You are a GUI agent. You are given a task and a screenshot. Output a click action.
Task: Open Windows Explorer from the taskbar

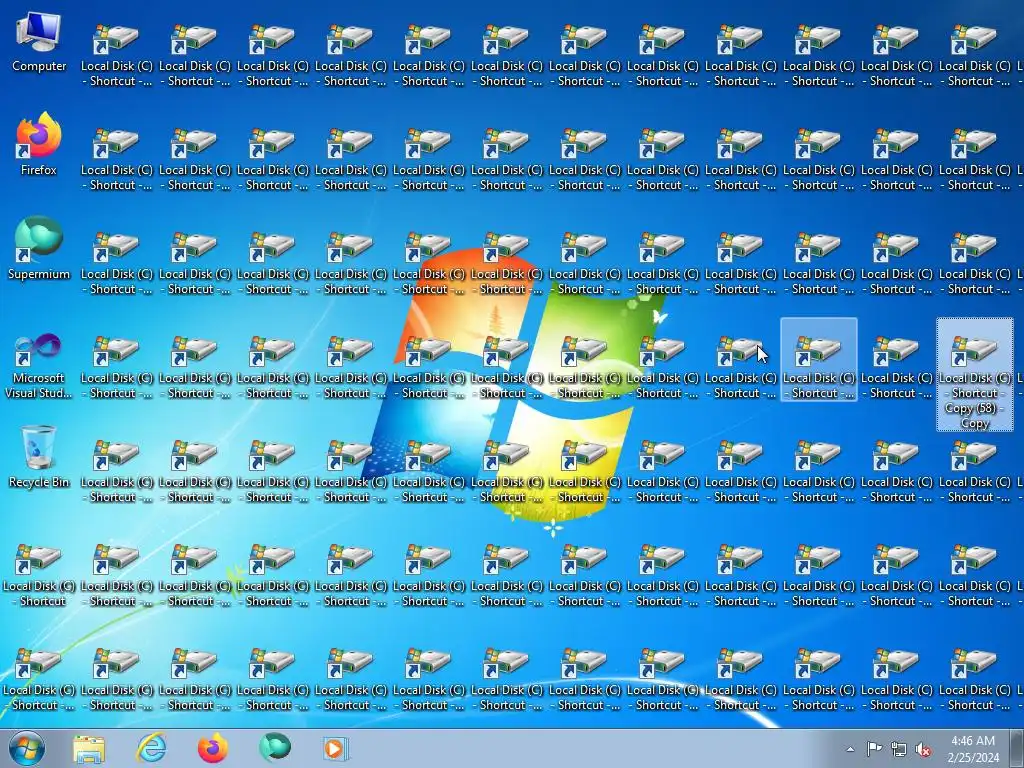coord(89,749)
